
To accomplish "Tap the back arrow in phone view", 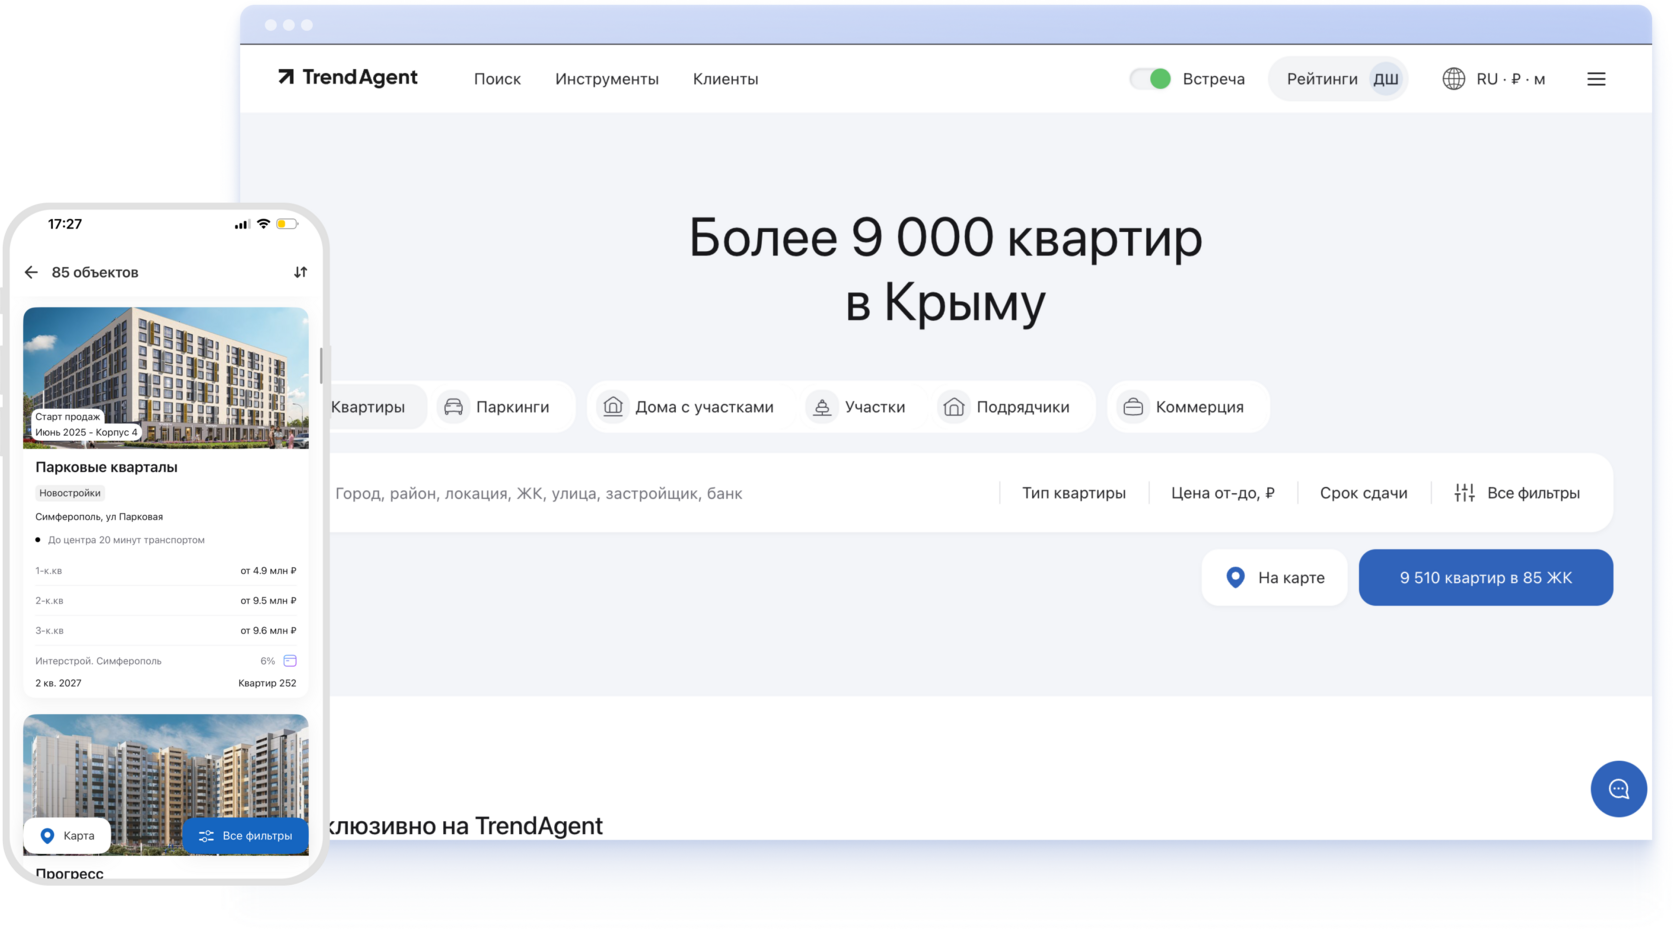I will click(31, 272).
